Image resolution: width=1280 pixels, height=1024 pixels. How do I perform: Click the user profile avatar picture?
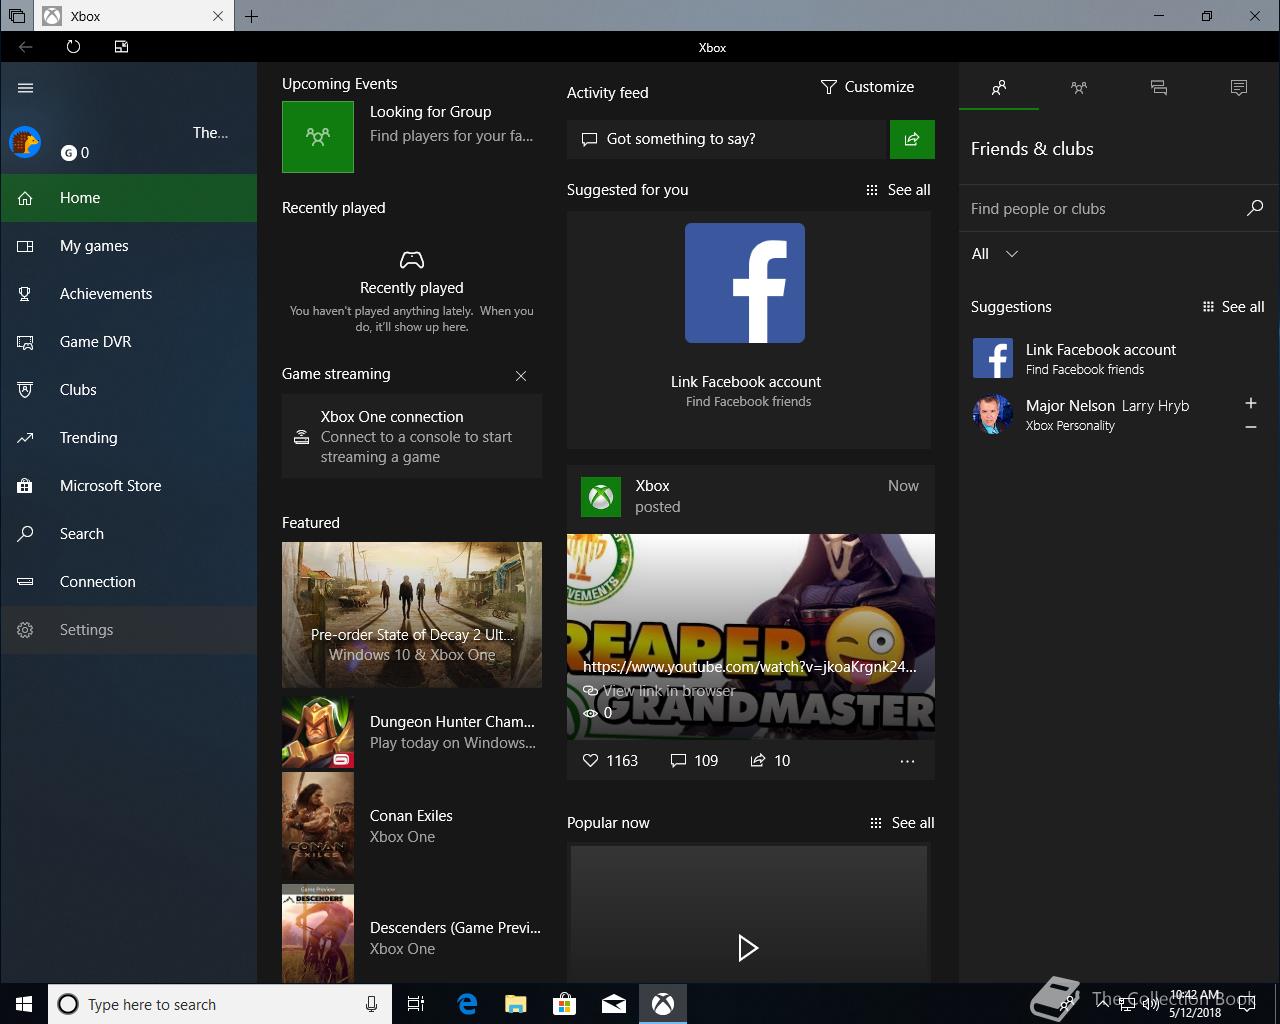[x=25, y=142]
